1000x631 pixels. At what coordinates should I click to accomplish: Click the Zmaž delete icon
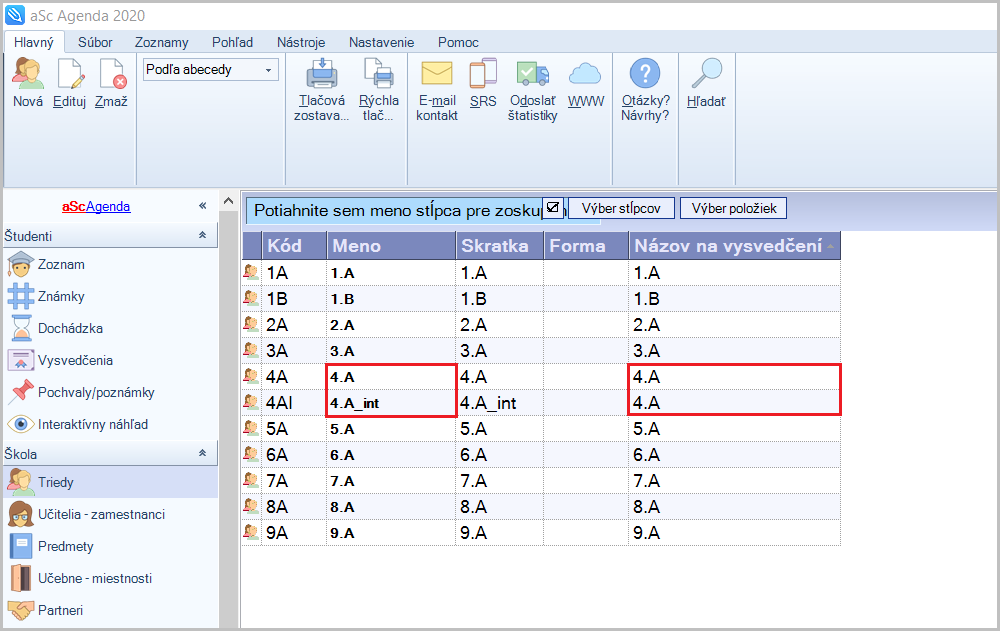[x=112, y=75]
